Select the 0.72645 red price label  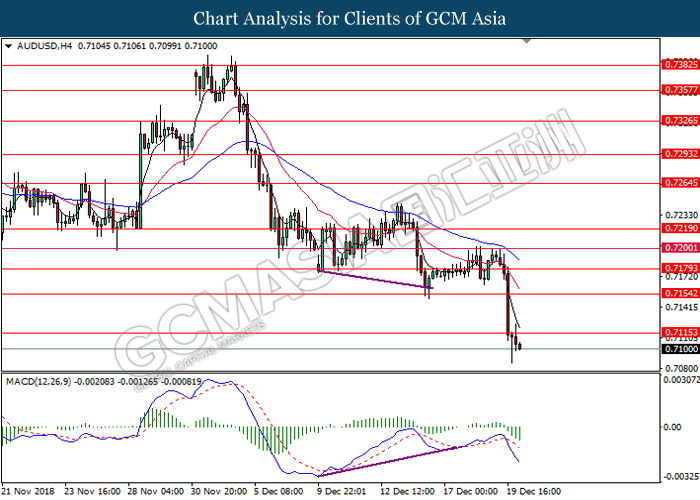[x=676, y=184]
